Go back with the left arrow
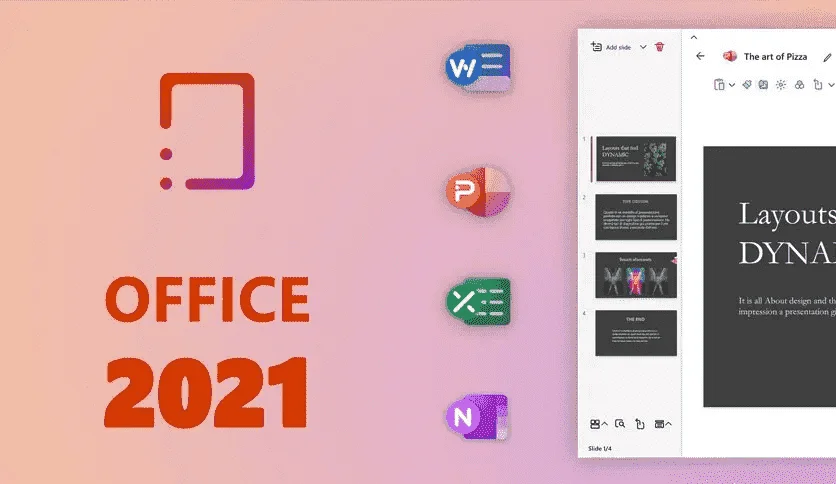This screenshot has width=836, height=484. tap(700, 56)
